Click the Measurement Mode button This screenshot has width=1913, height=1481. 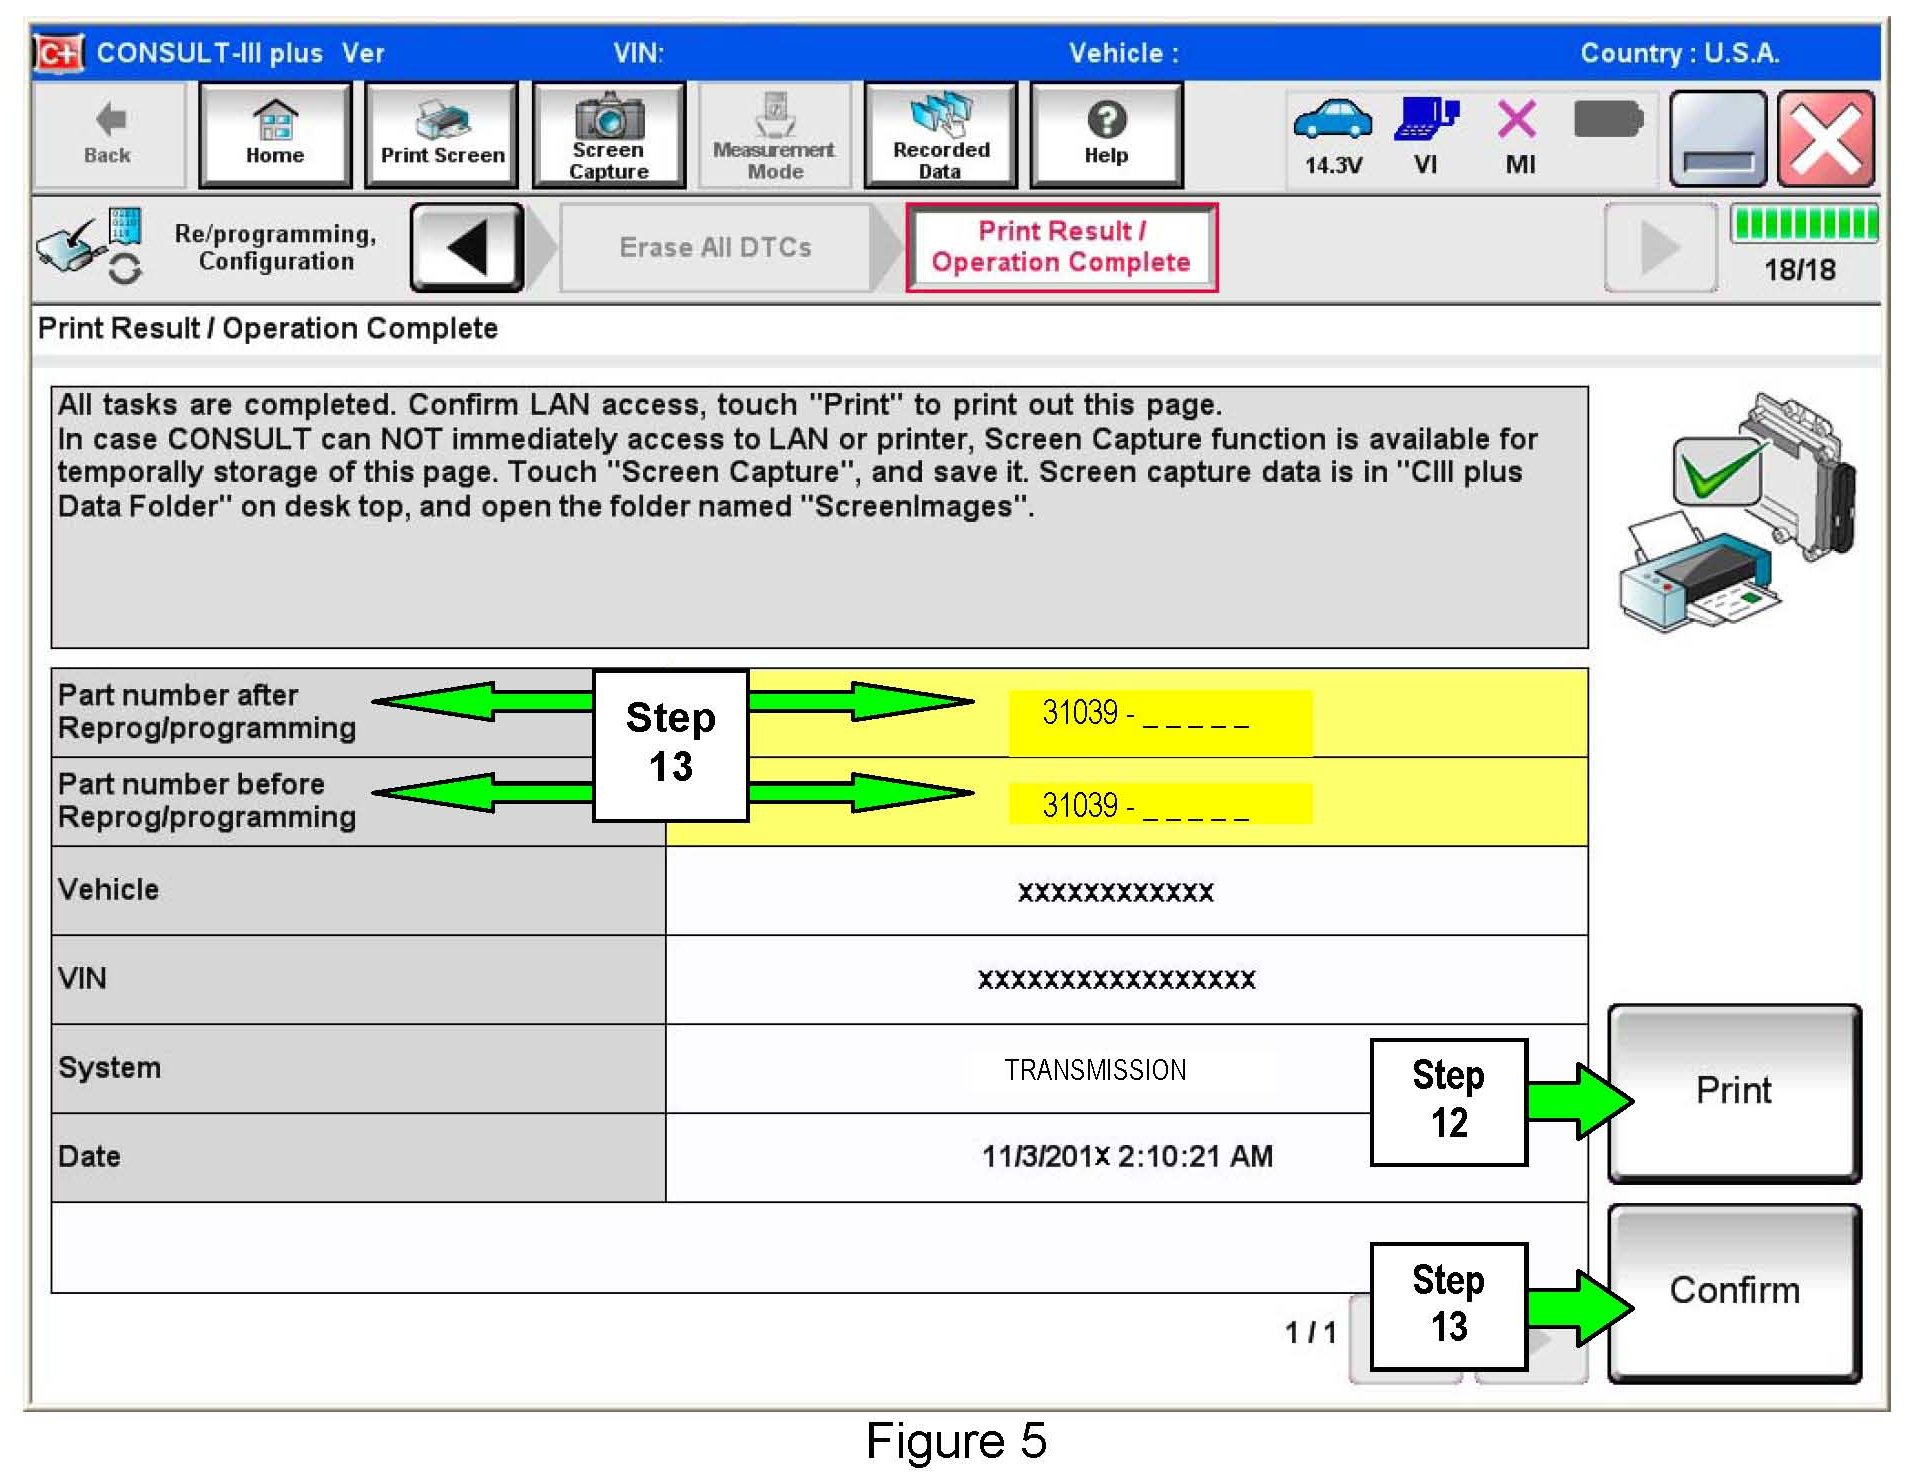(x=774, y=136)
